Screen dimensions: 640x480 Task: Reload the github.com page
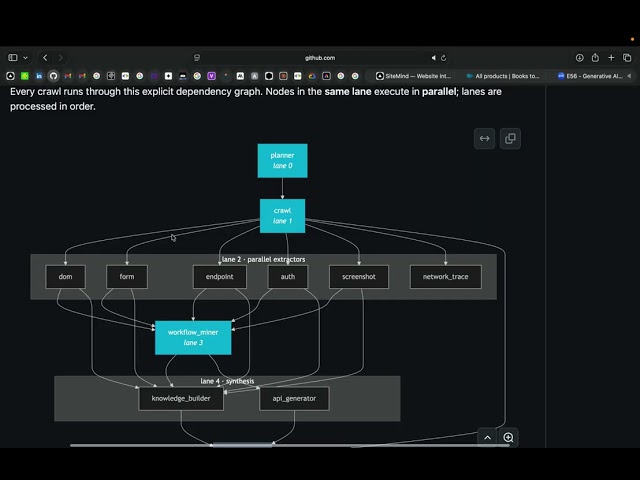coord(444,58)
